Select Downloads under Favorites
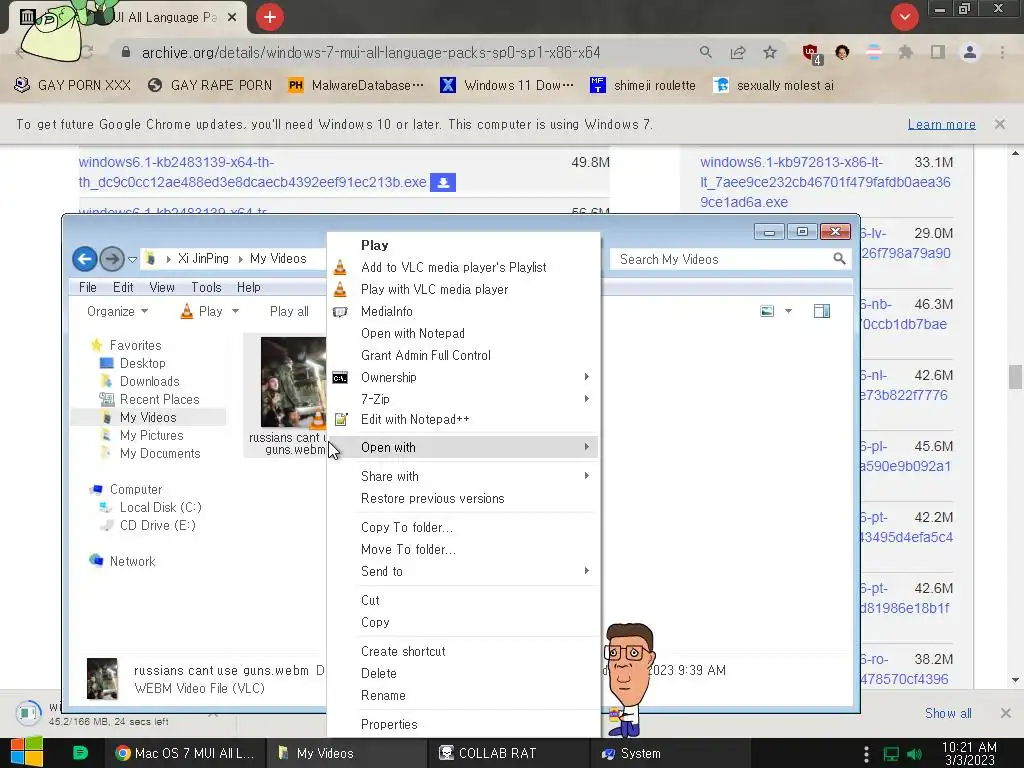The image size is (1024, 768). (150, 381)
